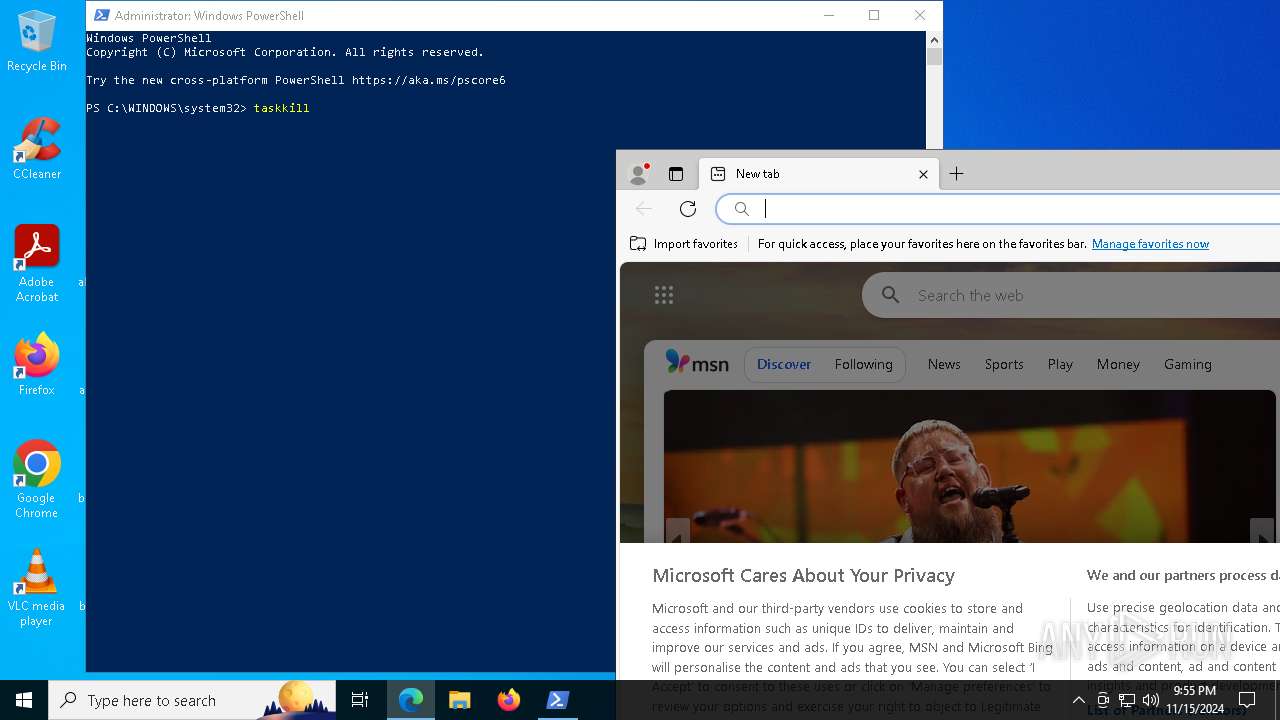Click the Edge back arrow
The width and height of the screenshot is (1280, 720).
click(x=644, y=208)
